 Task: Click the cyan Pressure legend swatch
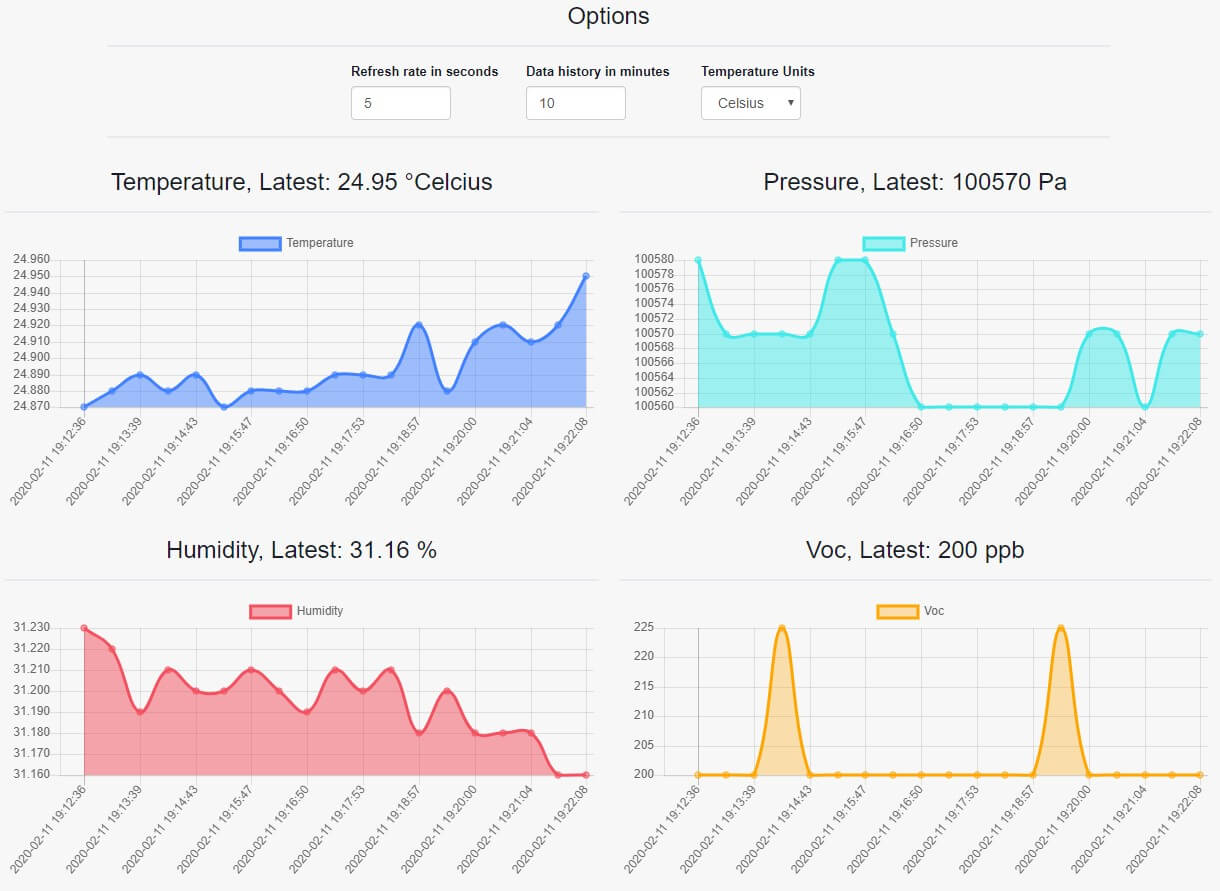tap(883, 243)
